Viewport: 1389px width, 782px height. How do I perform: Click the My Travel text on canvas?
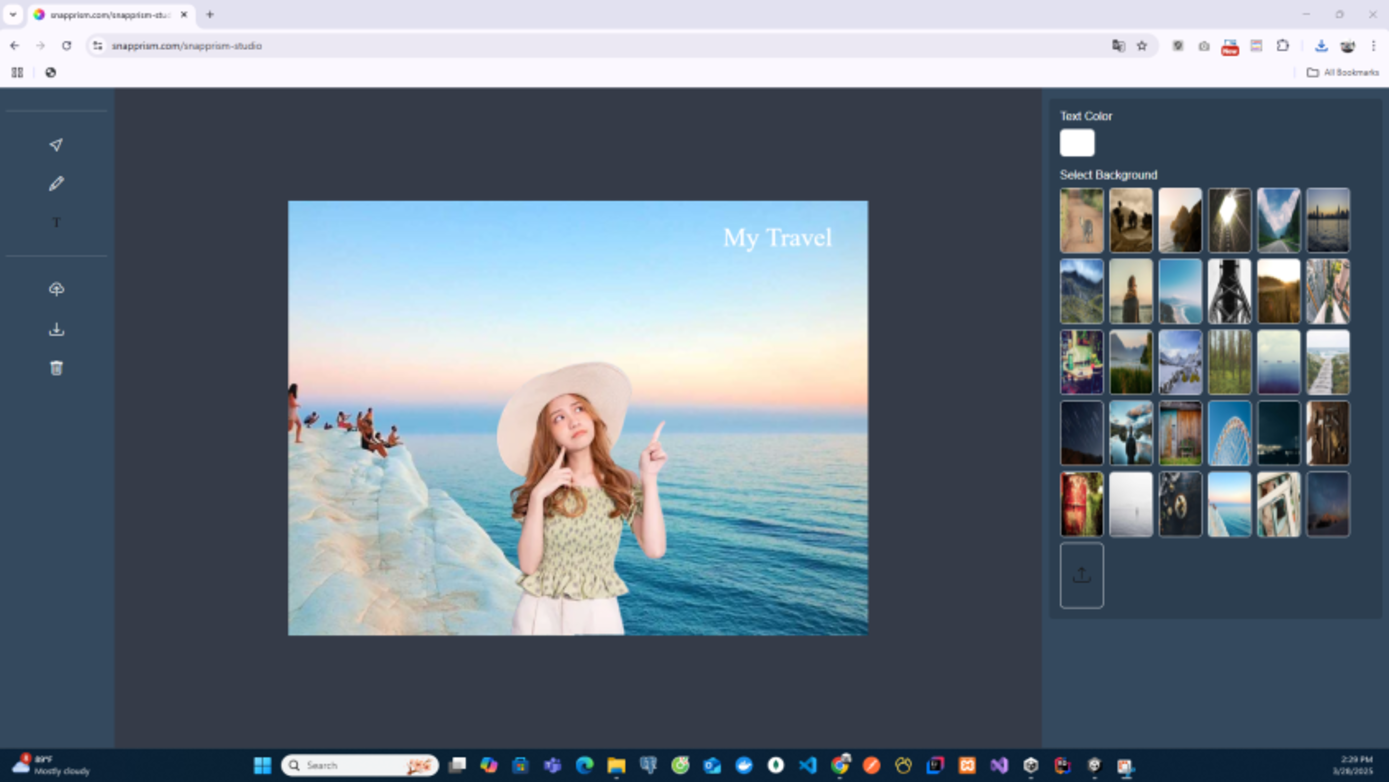pos(777,238)
